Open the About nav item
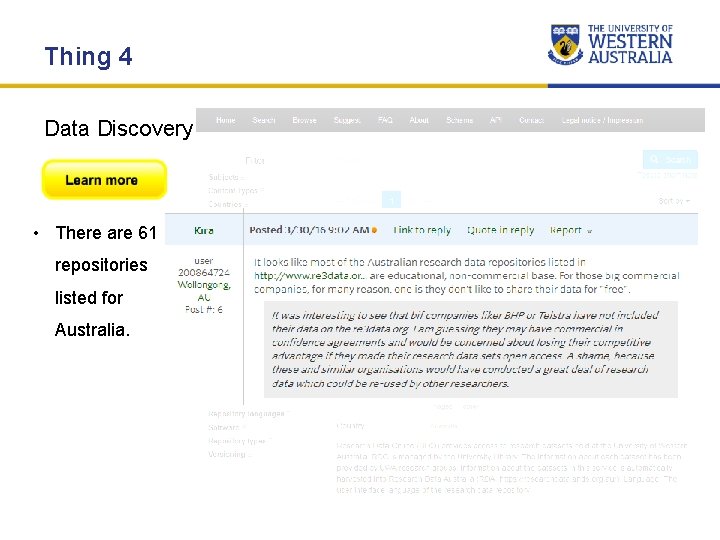Viewport: 720px width, 540px height. [x=419, y=120]
